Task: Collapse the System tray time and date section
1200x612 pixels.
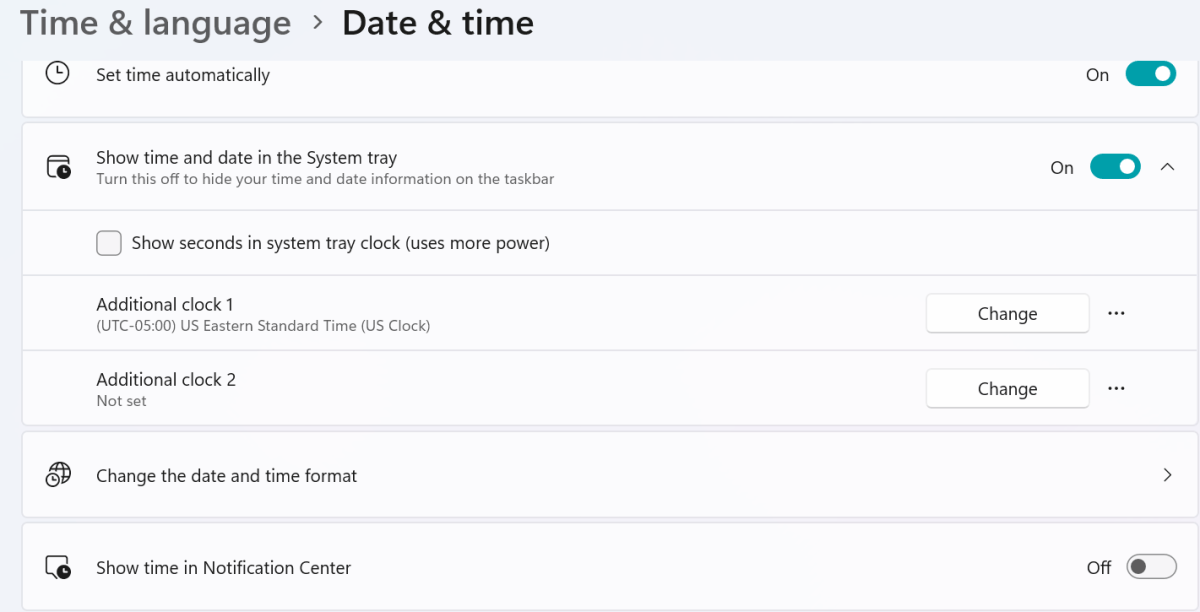Action: click(x=1168, y=166)
